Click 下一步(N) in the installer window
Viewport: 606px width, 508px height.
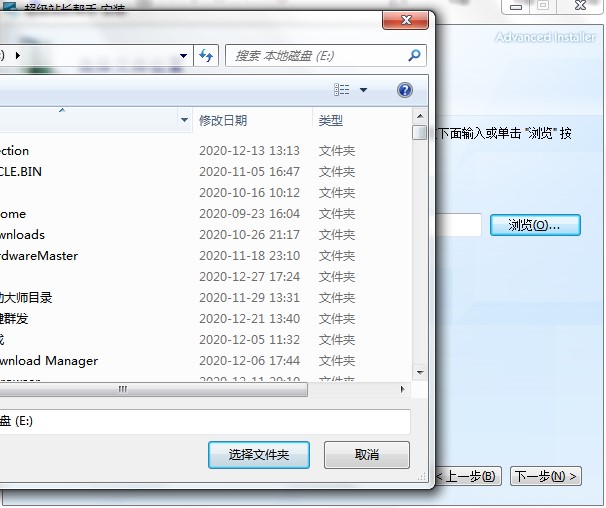546,476
